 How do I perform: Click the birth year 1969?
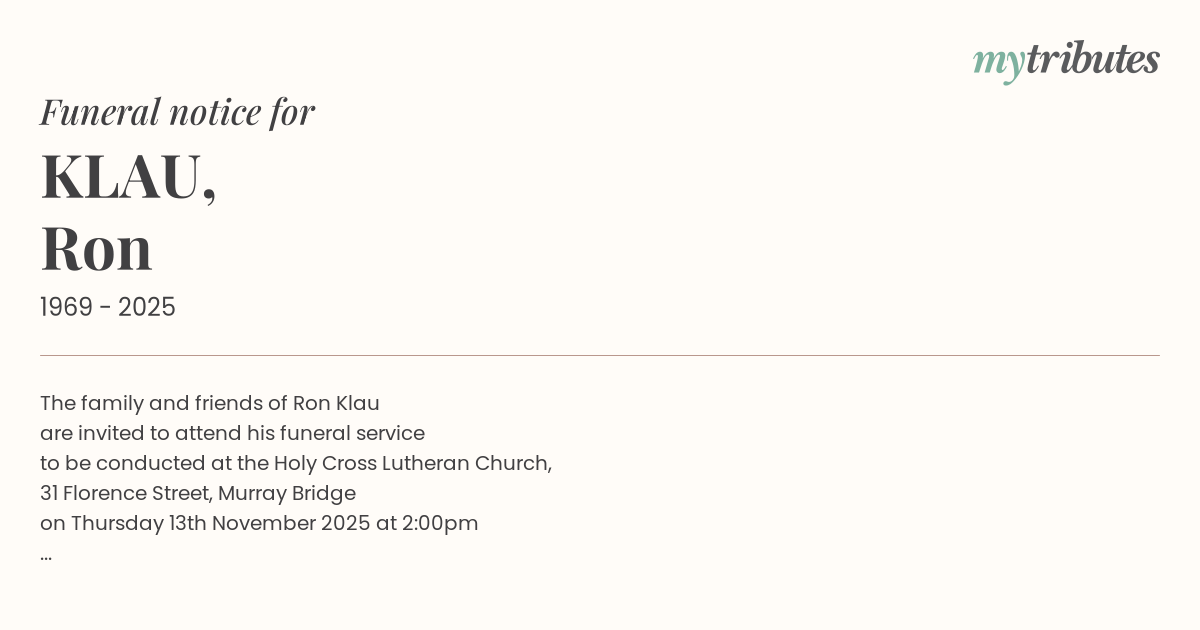pyautogui.click(x=68, y=308)
